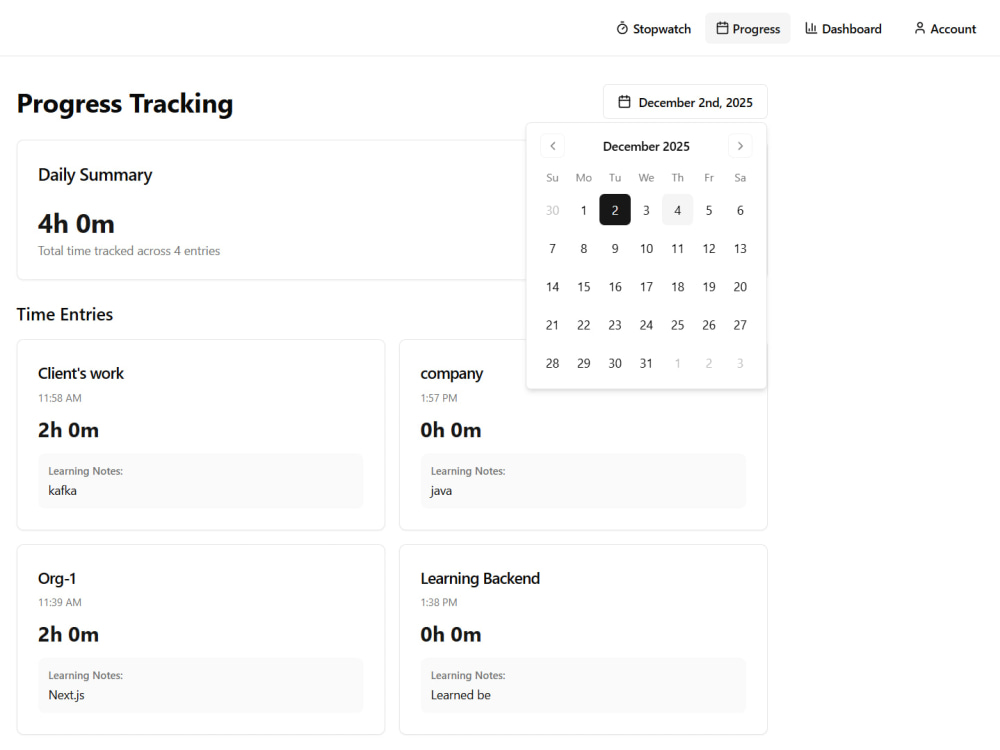Go to previous month in calendar
Screen dimensions: 1000x750
(553, 146)
